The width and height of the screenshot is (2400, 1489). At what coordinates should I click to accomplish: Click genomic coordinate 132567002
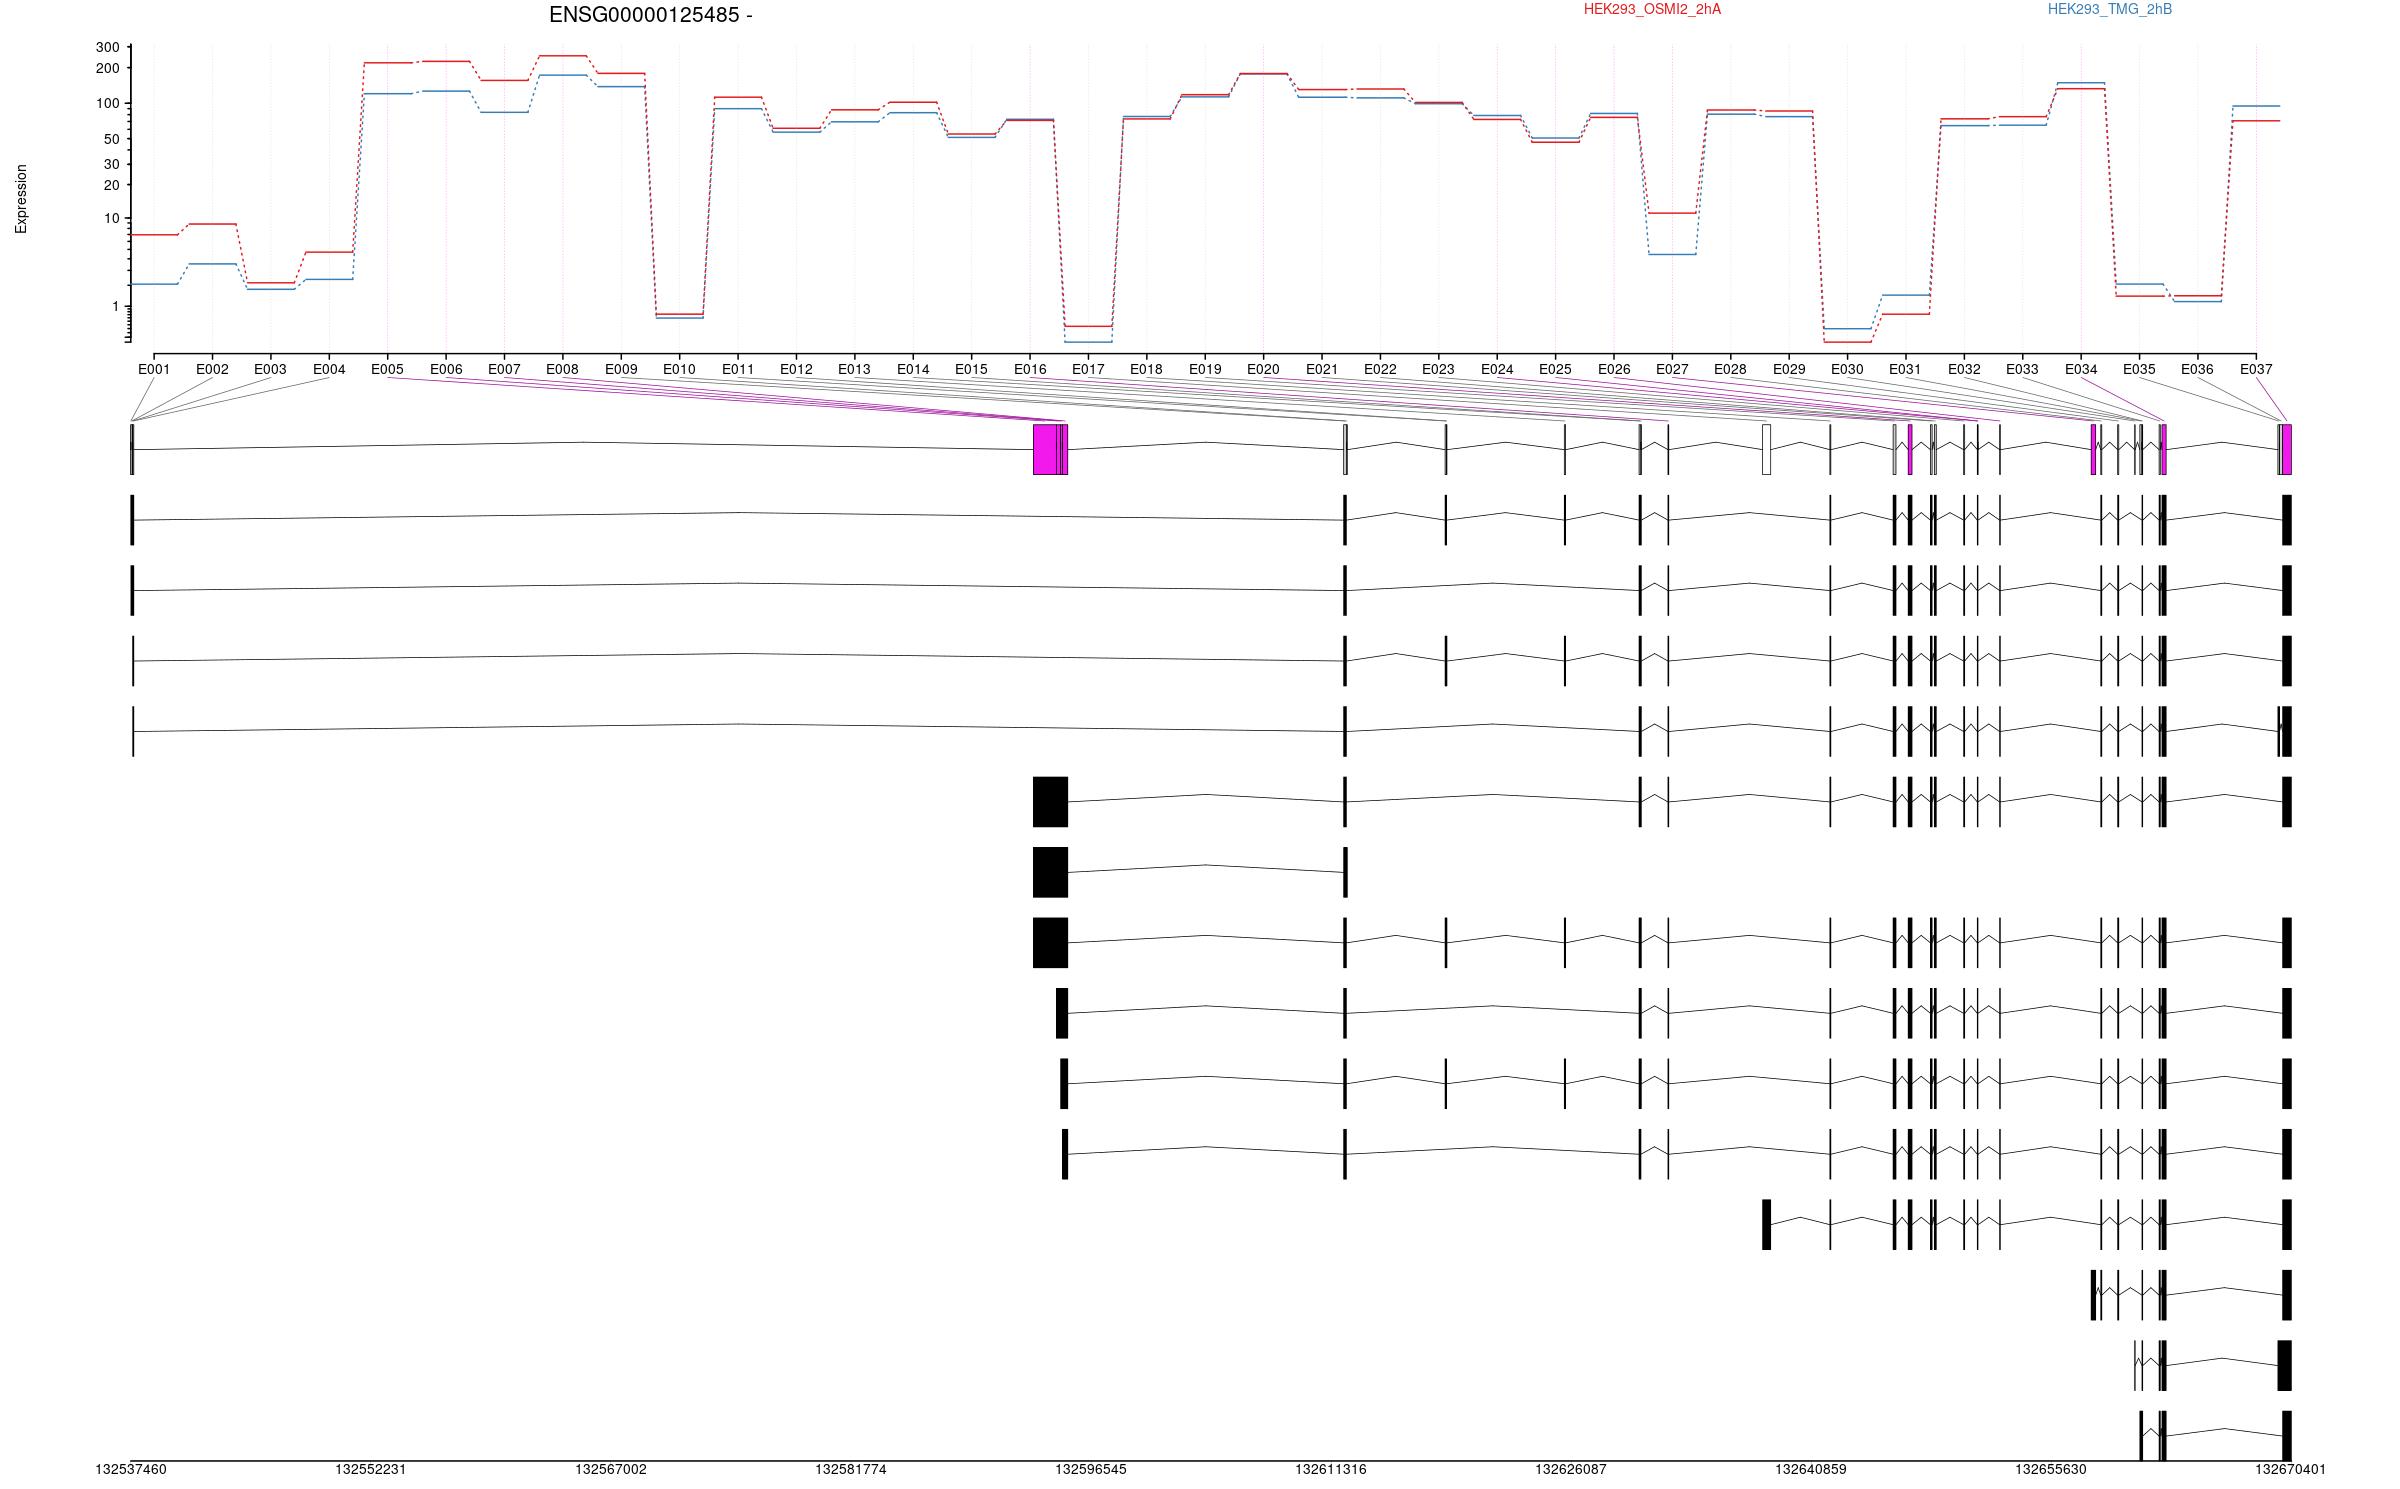pyautogui.click(x=611, y=1469)
